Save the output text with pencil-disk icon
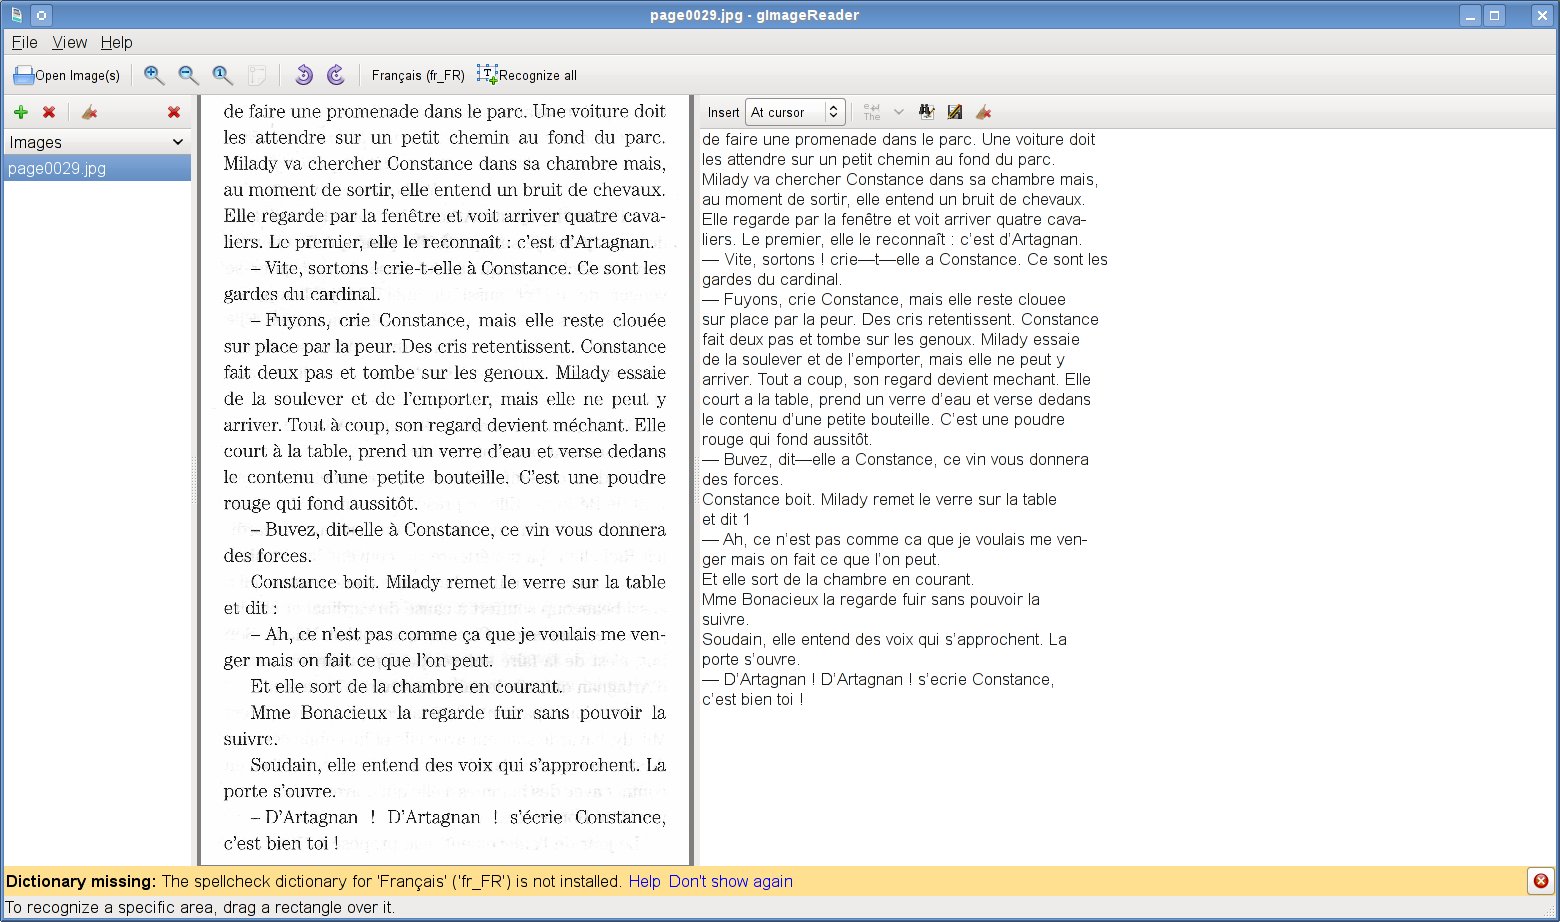This screenshot has width=1560, height=922. tap(955, 112)
